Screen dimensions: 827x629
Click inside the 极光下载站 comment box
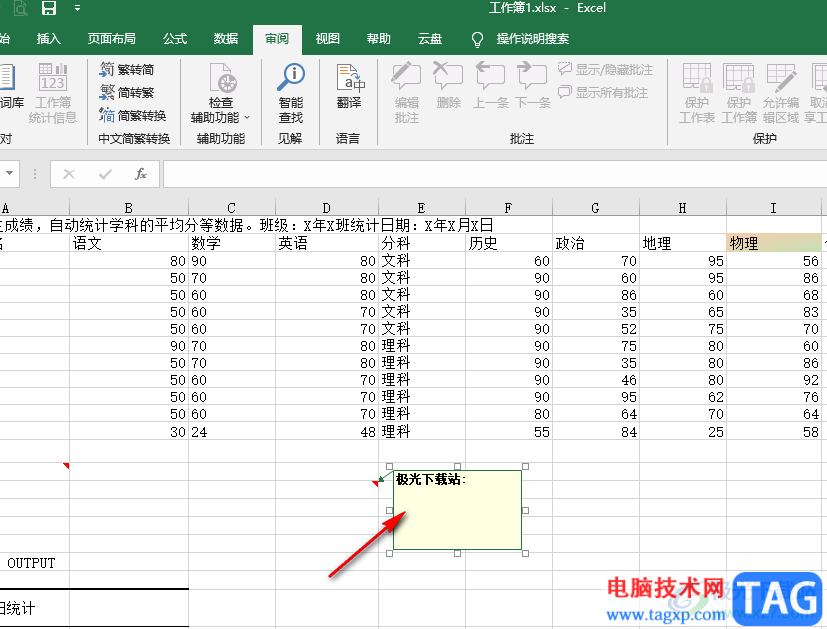[x=457, y=510]
